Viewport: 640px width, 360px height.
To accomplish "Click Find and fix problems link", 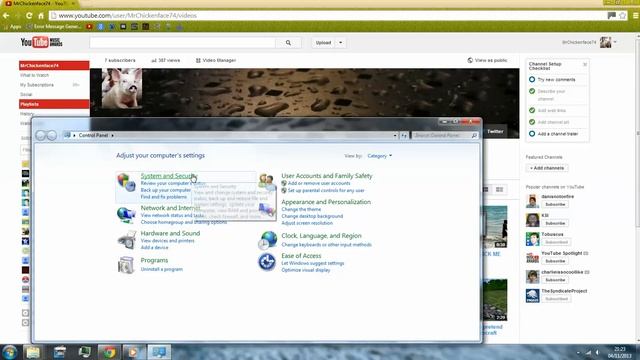I will click(164, 197).
